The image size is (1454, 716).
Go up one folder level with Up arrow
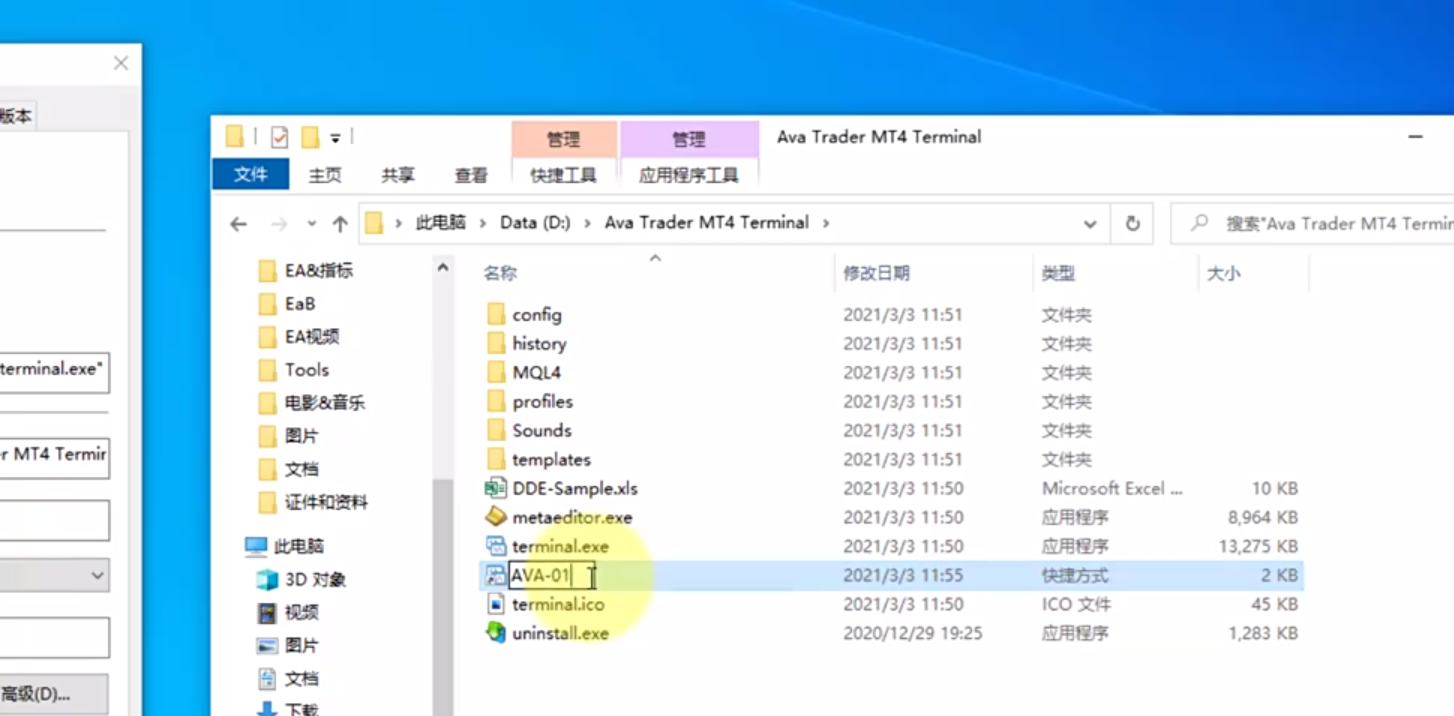click(340, 224)
